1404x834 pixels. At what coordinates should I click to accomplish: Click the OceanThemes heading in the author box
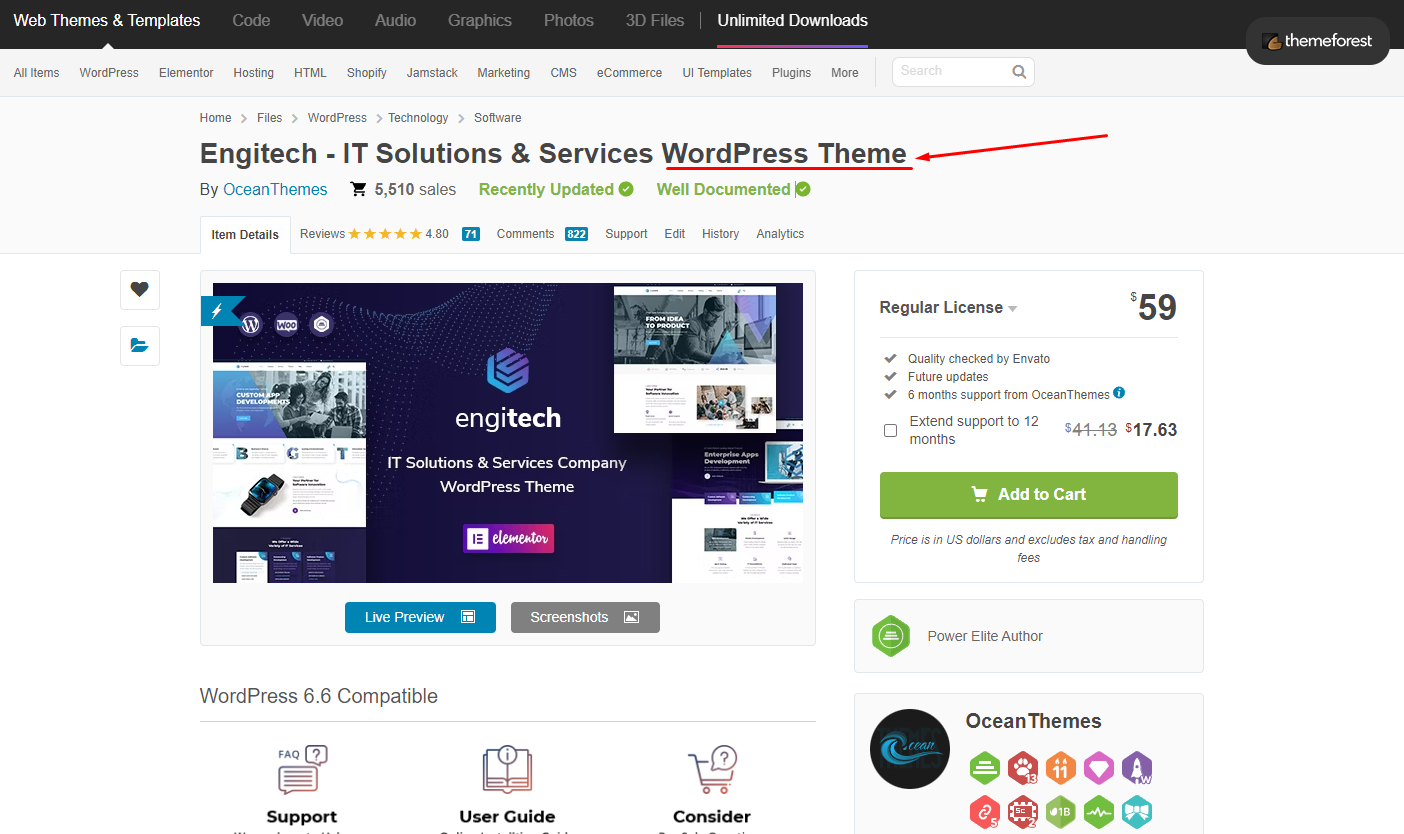click(x=1033, y=721)
